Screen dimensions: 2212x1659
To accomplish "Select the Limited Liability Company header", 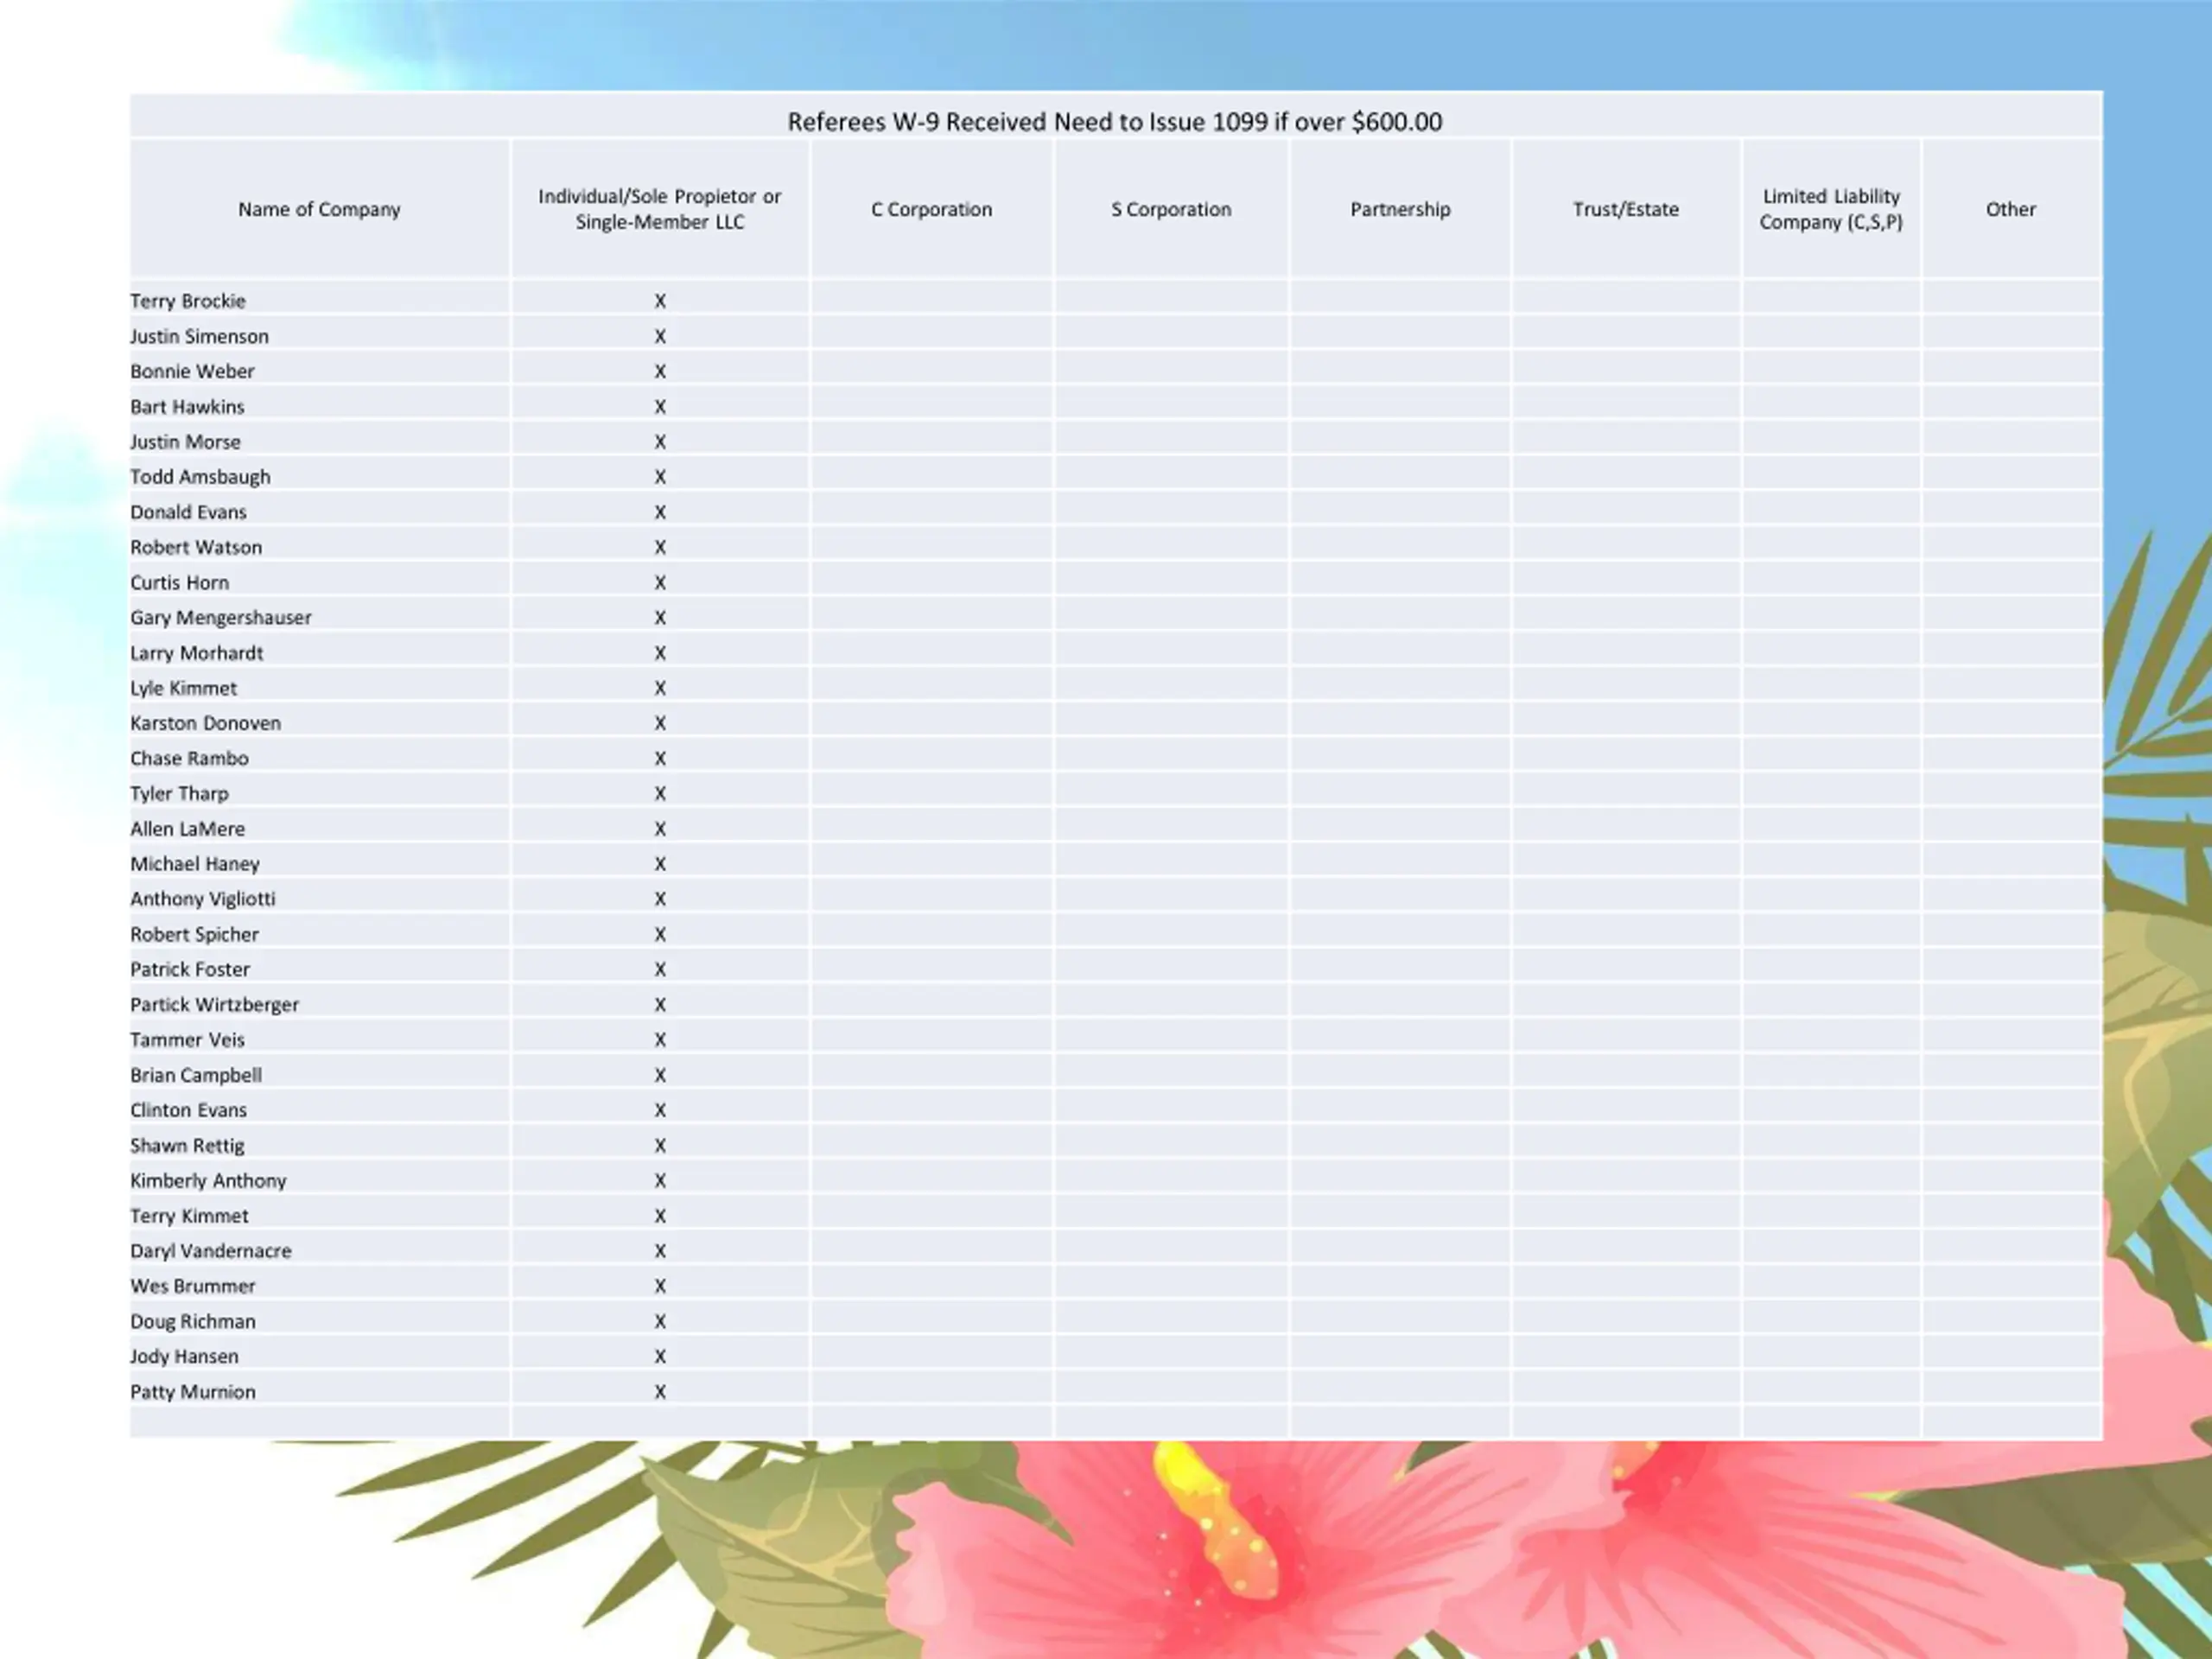I will pos(1831,209).
